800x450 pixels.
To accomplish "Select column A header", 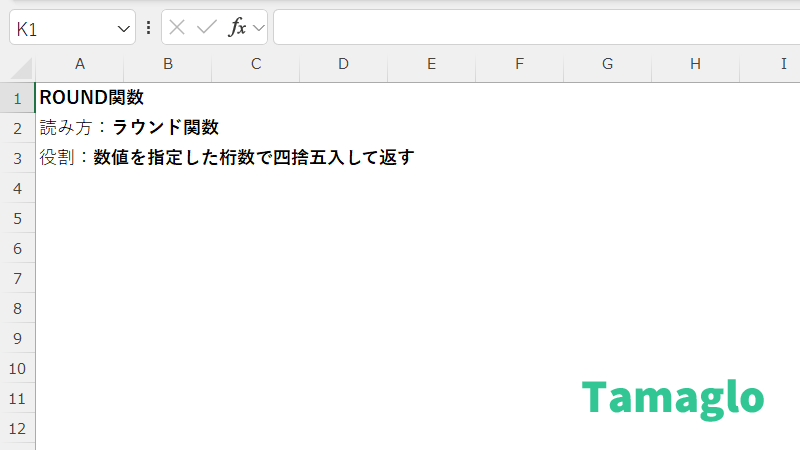I will click(x=80, y=64).
